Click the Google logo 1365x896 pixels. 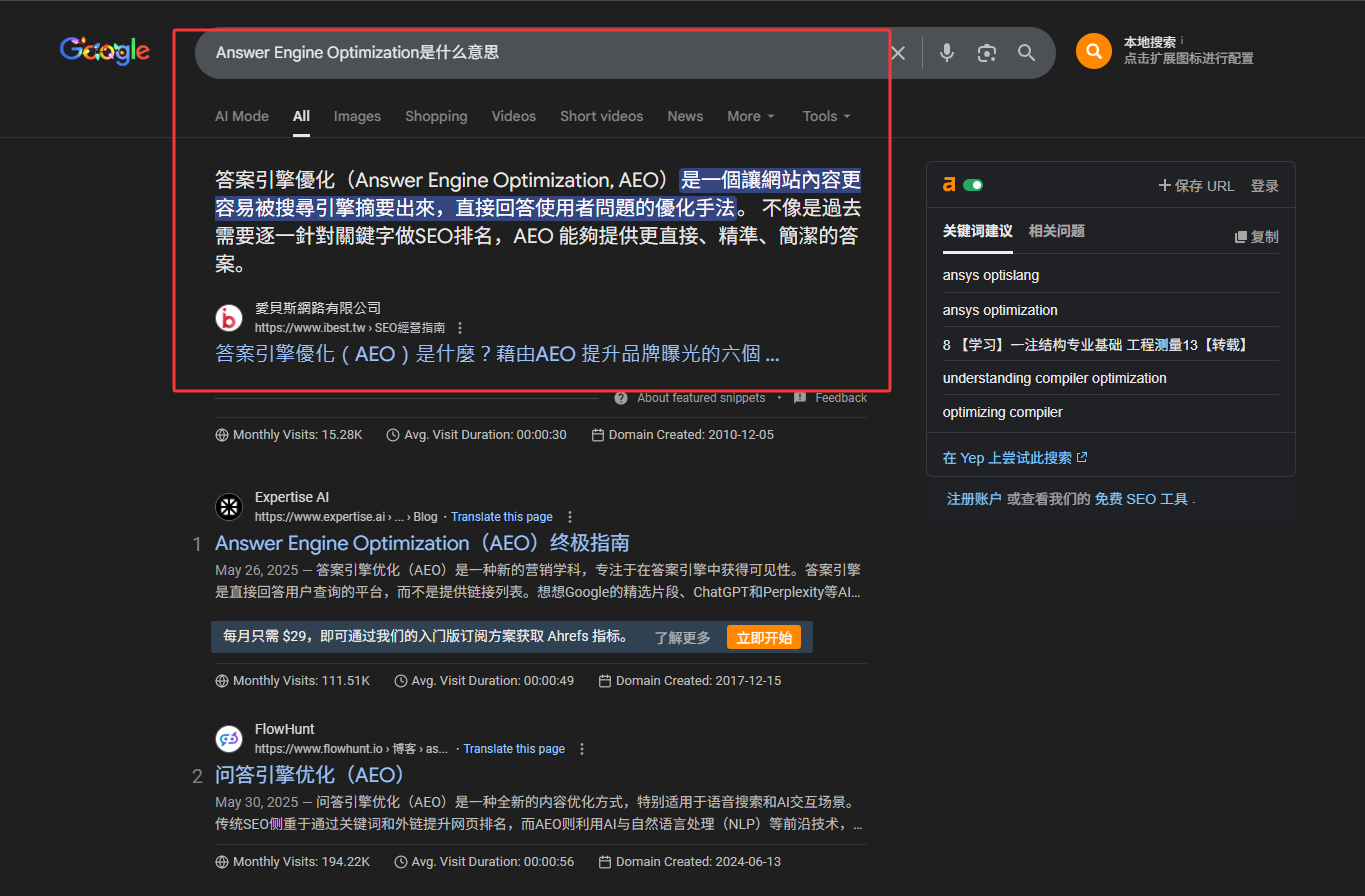point(105,50)
